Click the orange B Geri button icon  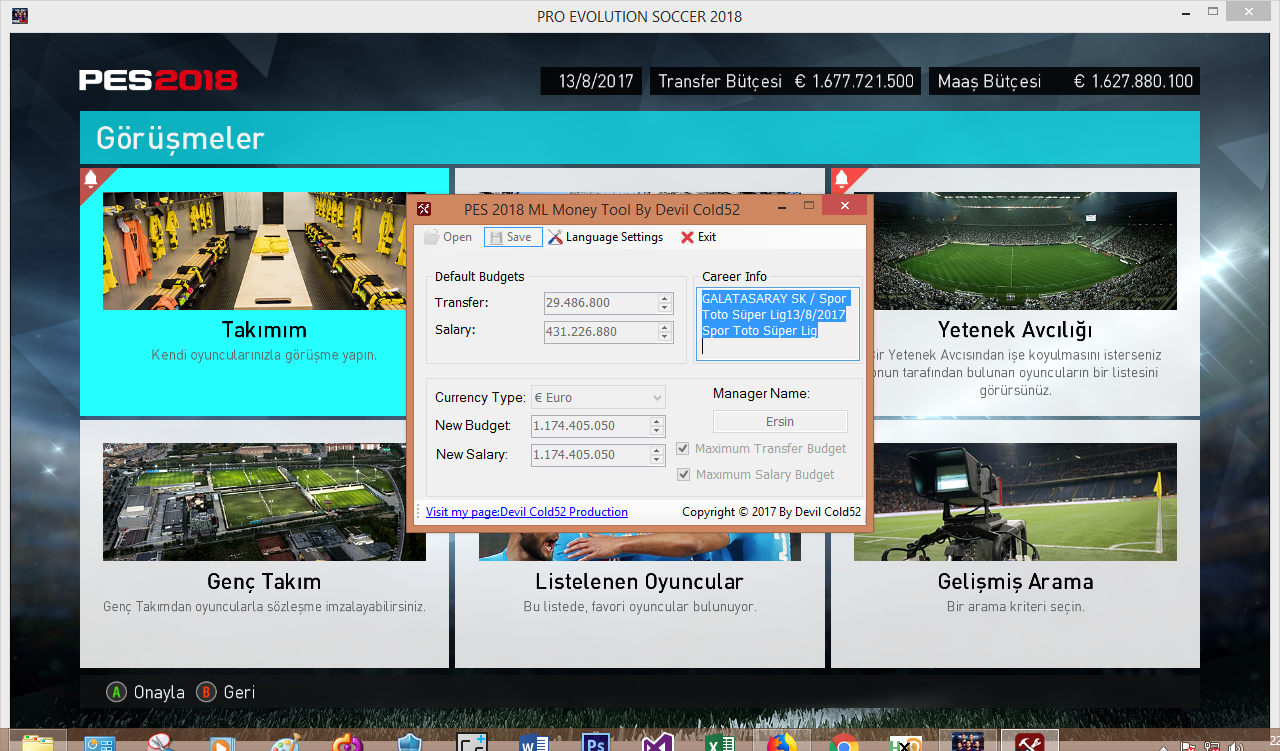pyautogui.click(x=207, y=692)
